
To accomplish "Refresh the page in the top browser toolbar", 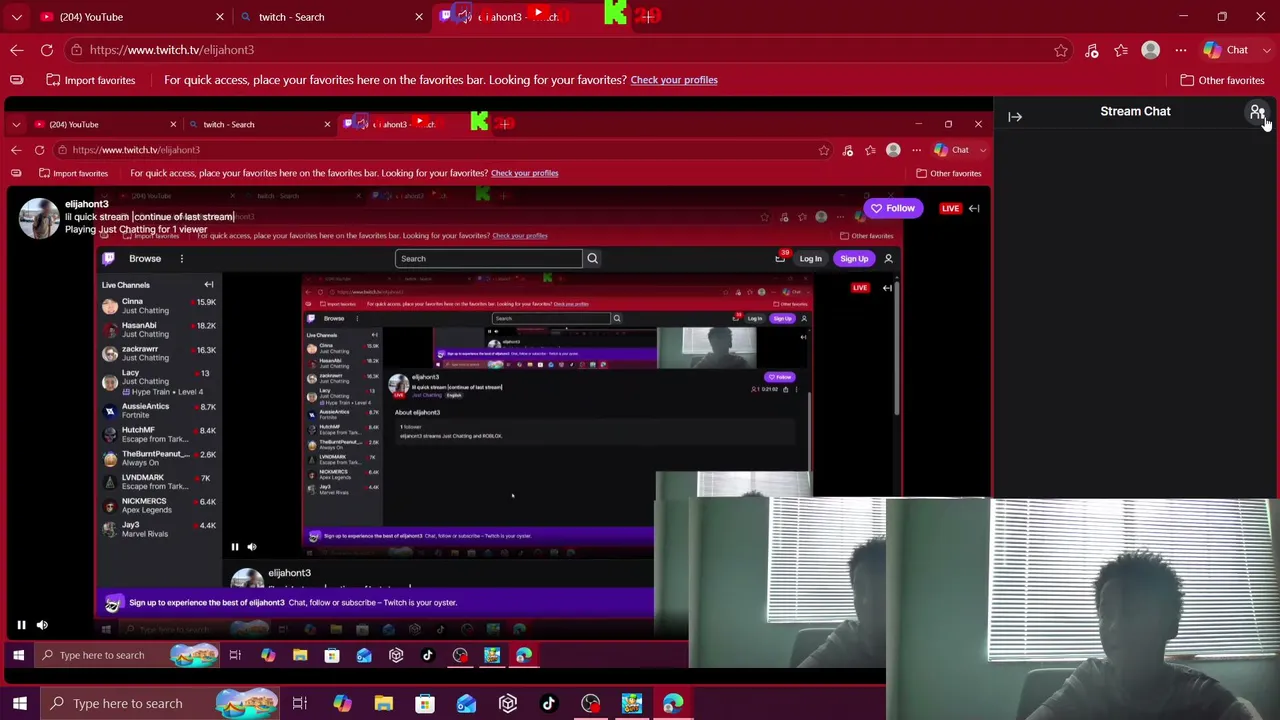I will tap(47, 50).
